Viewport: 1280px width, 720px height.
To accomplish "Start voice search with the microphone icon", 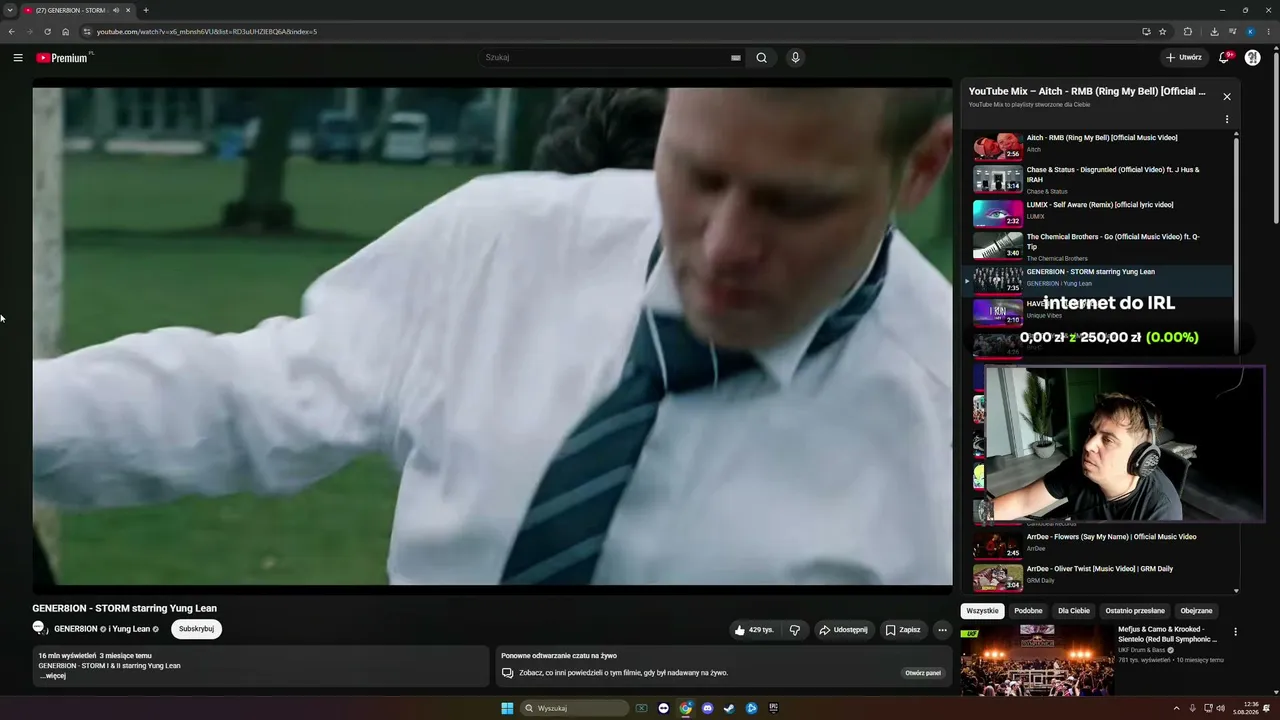I will tap(796, 58).
